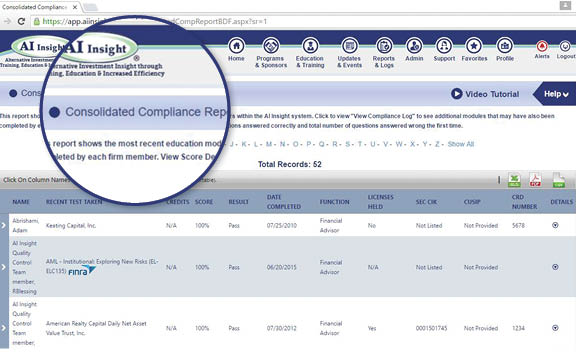The height and width of the screenshot is (360, 576).
Task: Play the Video Tutorial
Action: click(485, 94)
